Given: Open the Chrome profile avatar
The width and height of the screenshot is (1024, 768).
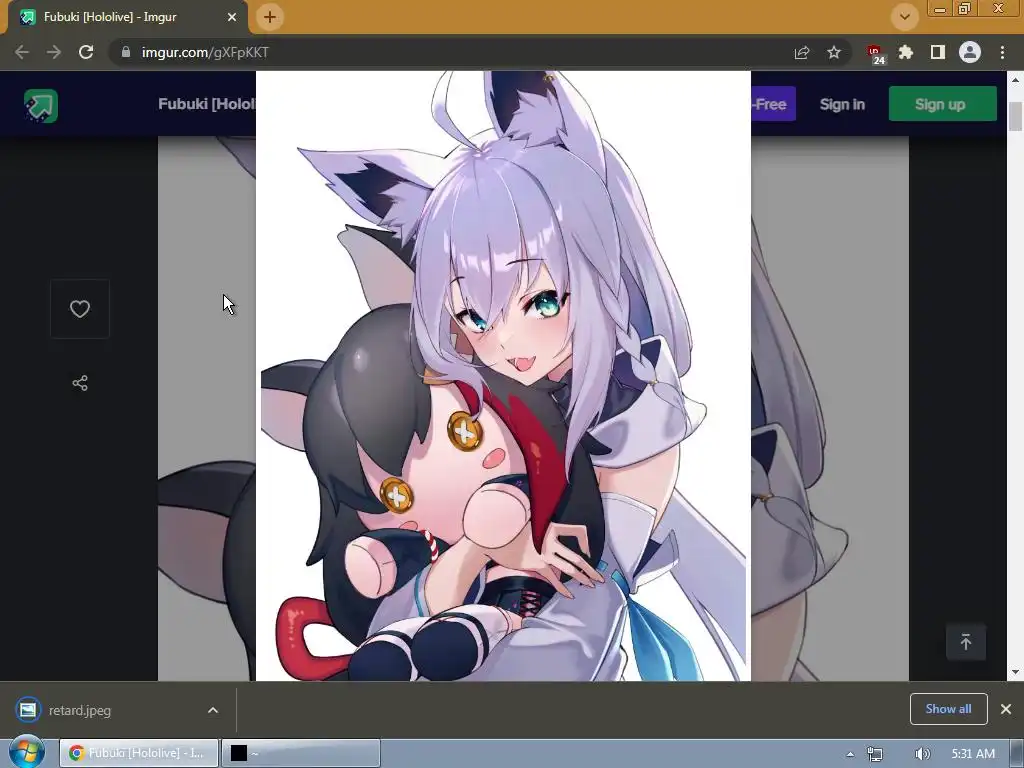Looking at the screenshot, I should [970, 52].
